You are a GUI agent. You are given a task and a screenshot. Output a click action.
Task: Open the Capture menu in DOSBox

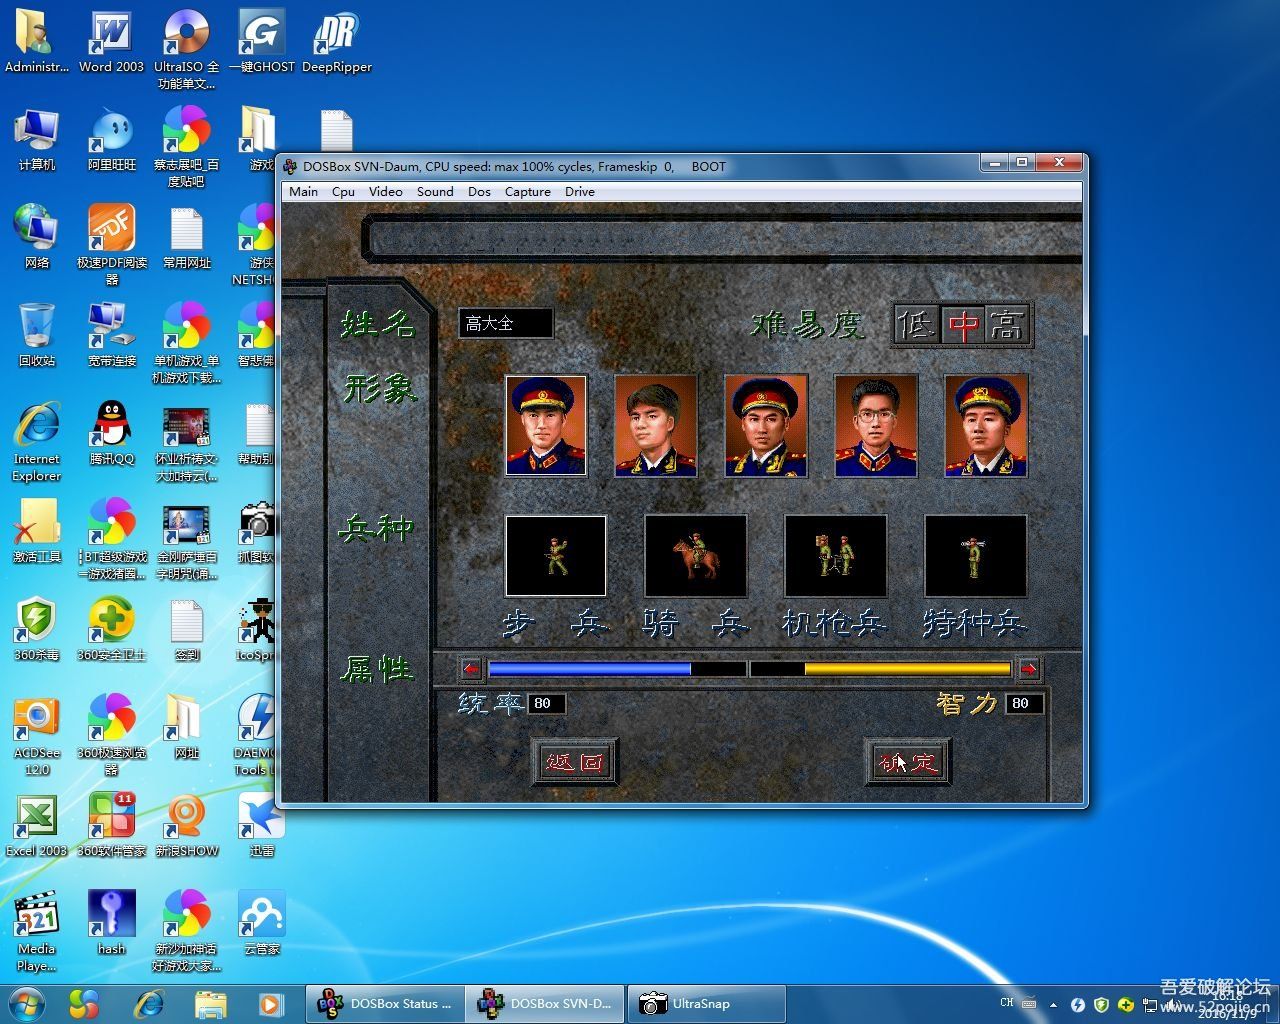(x=528, y=192)
